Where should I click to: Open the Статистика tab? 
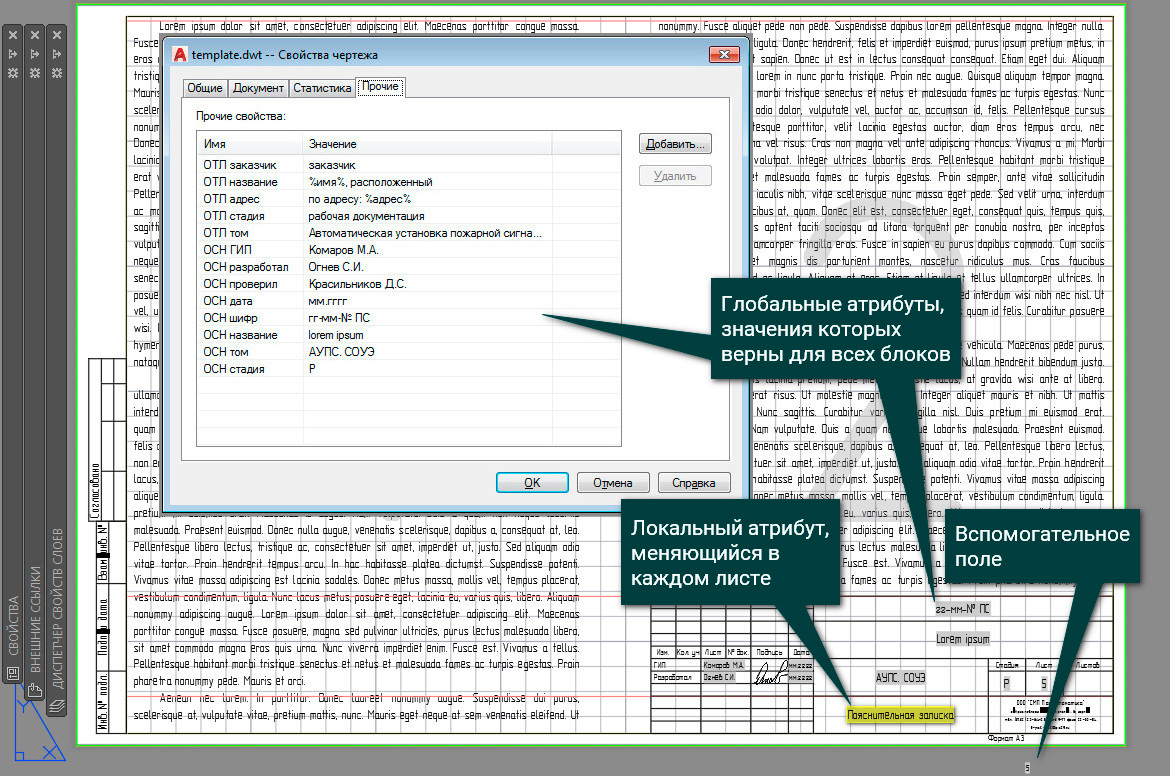pos(322,88)
